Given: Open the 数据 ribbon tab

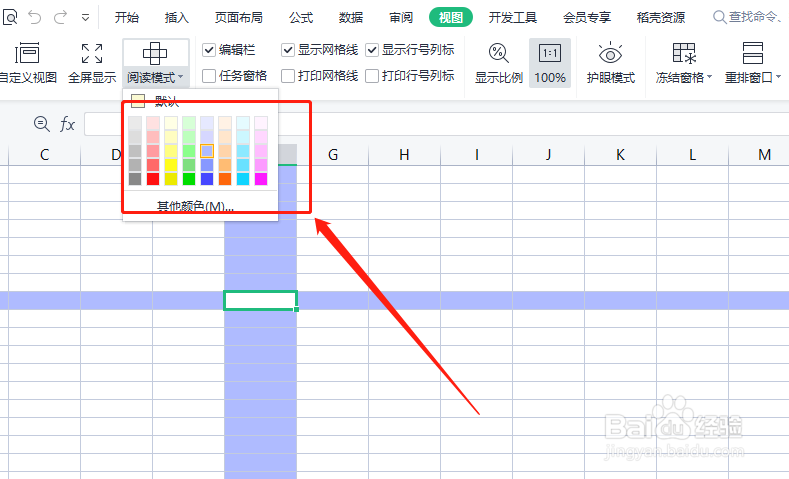Looking at the screenshot, I should pos(351,18).
